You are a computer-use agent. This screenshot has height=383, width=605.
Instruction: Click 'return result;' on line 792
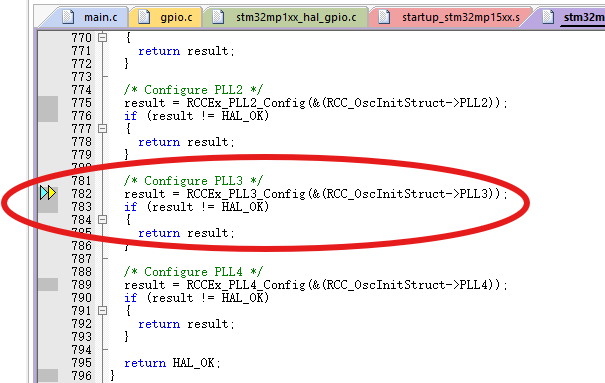[186, 324]
